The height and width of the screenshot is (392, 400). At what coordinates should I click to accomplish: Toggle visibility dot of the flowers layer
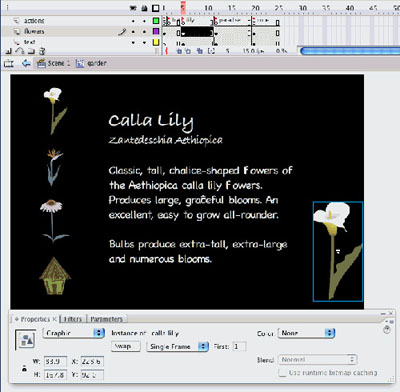point(133,32)
